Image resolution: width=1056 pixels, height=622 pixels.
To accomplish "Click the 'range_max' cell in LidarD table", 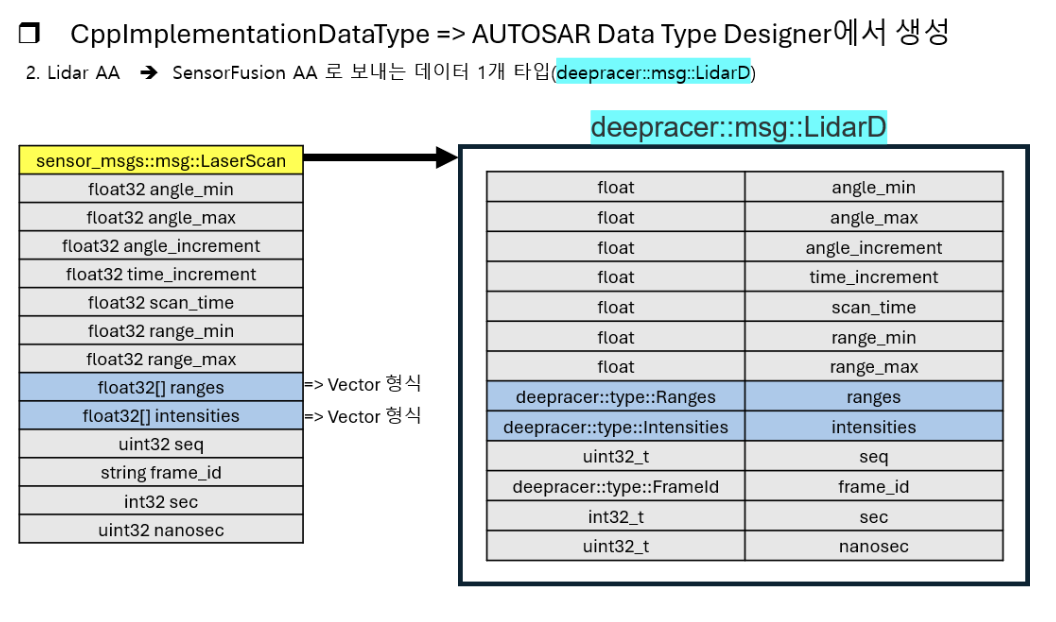I will point(873,366).
